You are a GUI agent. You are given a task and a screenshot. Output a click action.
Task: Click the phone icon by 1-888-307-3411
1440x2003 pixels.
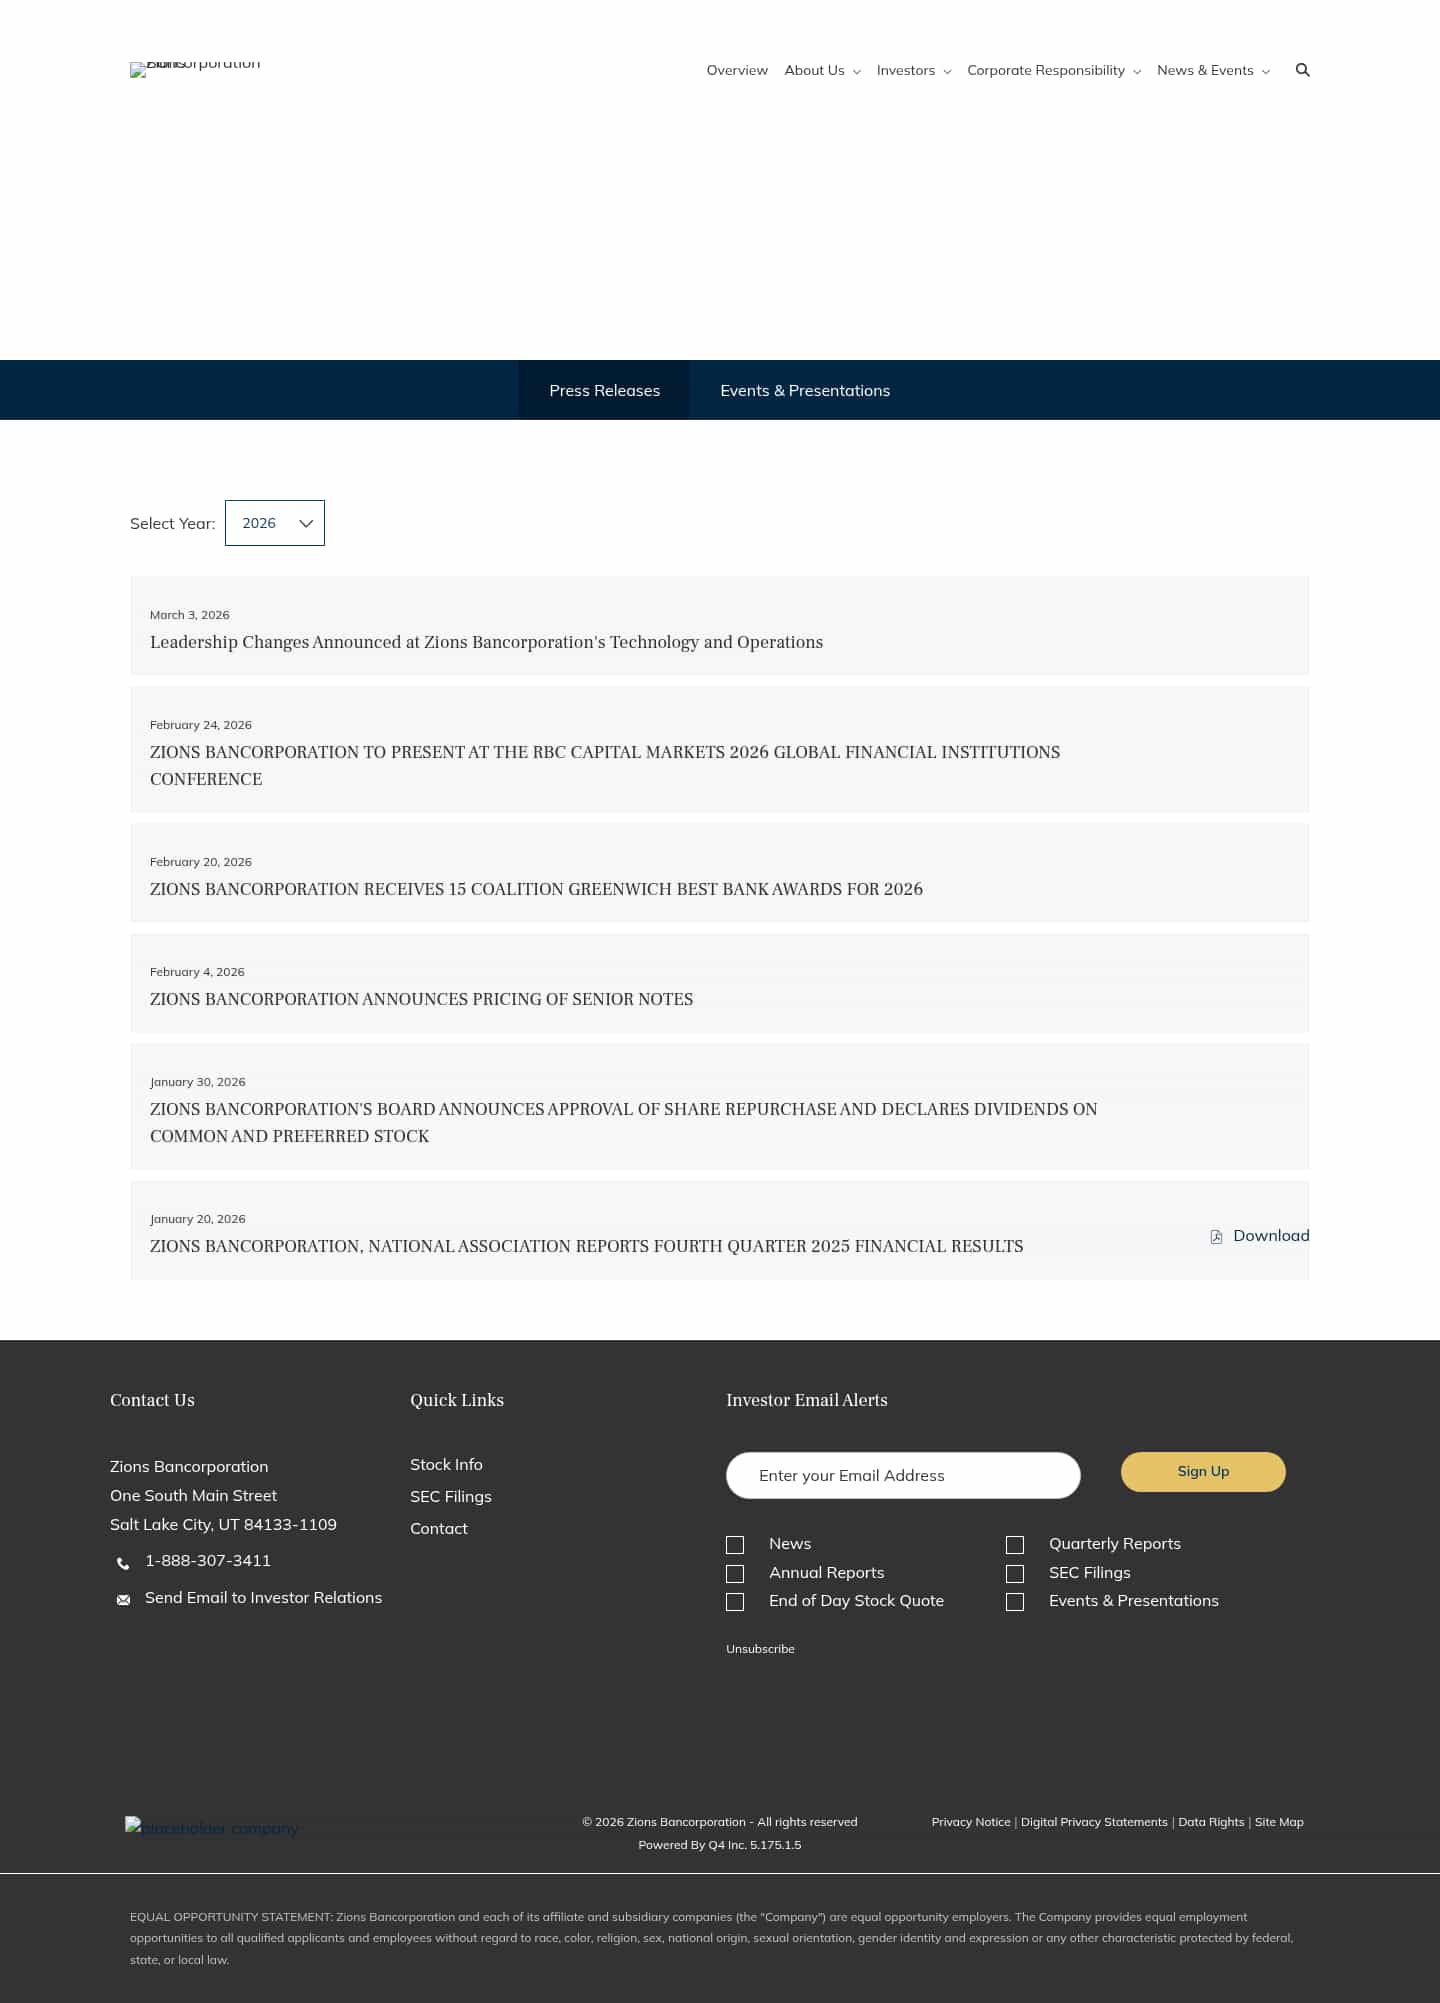(123, 1563)
